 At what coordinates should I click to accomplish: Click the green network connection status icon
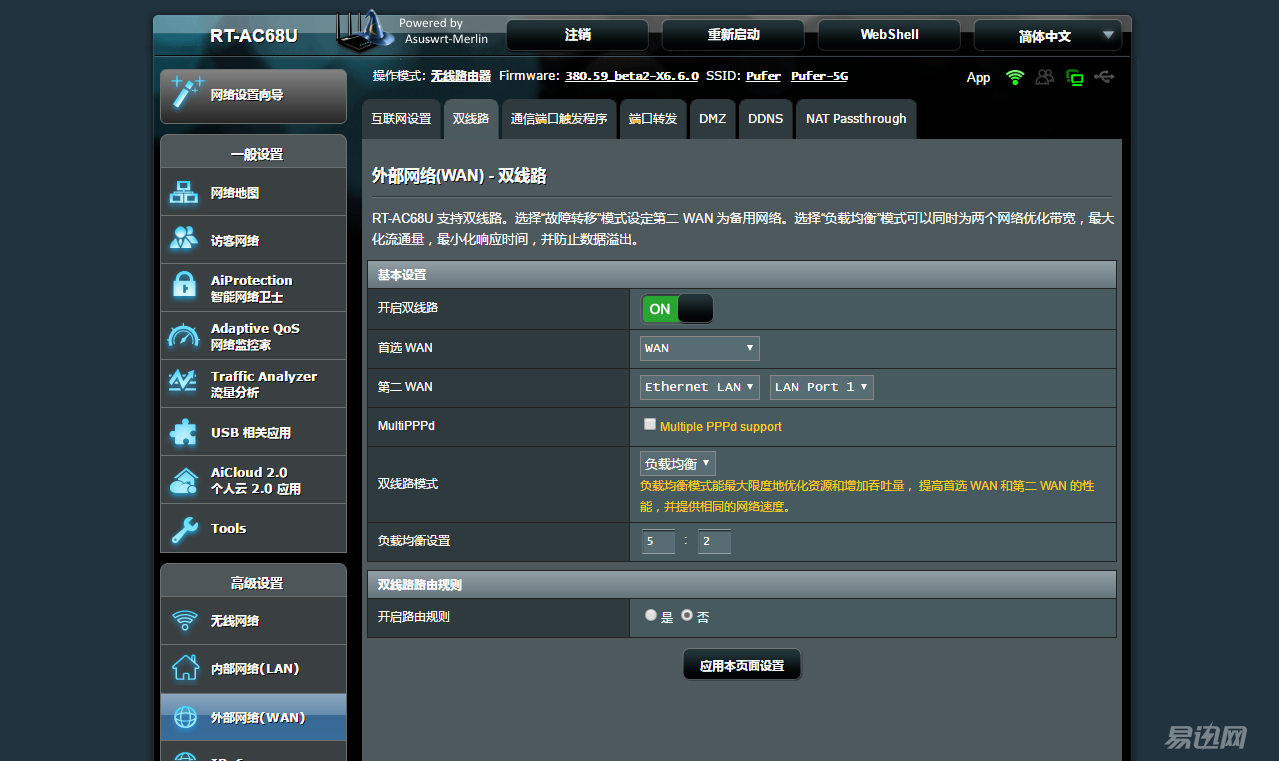1075,77
